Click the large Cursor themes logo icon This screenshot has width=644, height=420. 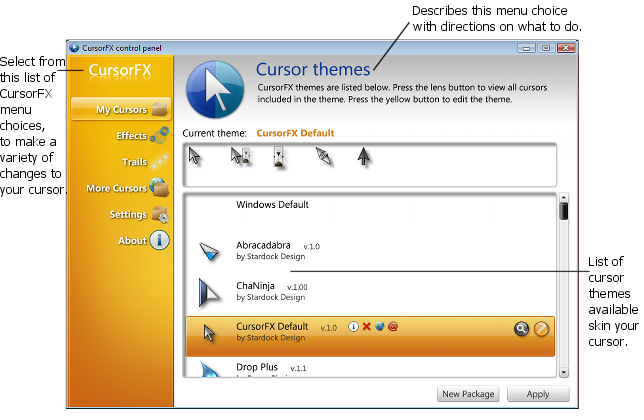pos(215,90)
